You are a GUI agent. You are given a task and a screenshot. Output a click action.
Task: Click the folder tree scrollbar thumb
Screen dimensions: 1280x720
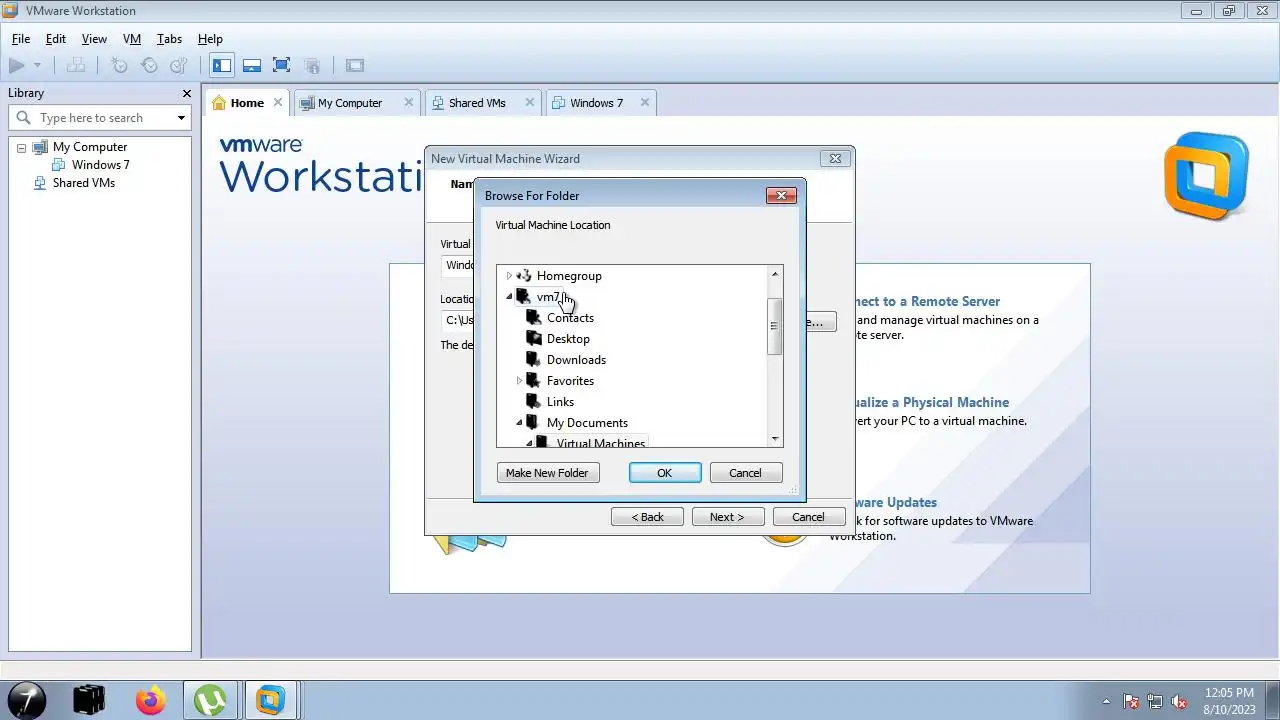[774, 326]
